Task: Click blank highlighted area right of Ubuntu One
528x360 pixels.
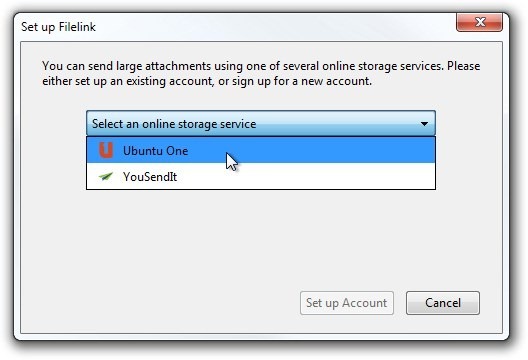Action: (x=330, y=150)
